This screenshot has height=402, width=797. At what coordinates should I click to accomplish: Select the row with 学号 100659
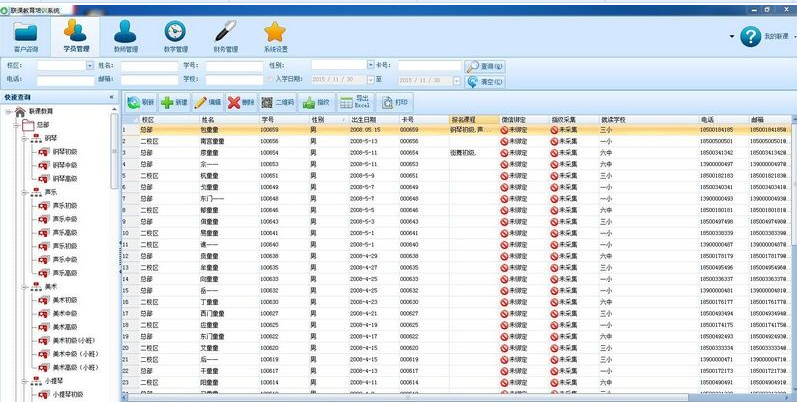click(456, 130)
